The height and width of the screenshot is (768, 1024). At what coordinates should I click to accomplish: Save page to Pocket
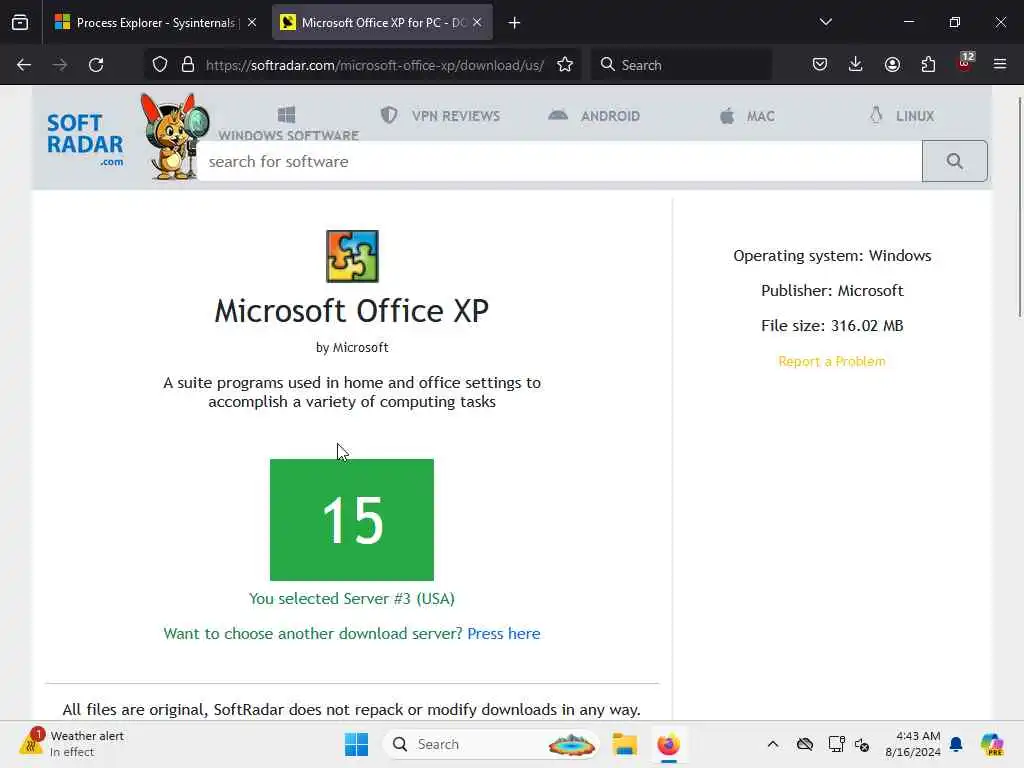point(820,65)
